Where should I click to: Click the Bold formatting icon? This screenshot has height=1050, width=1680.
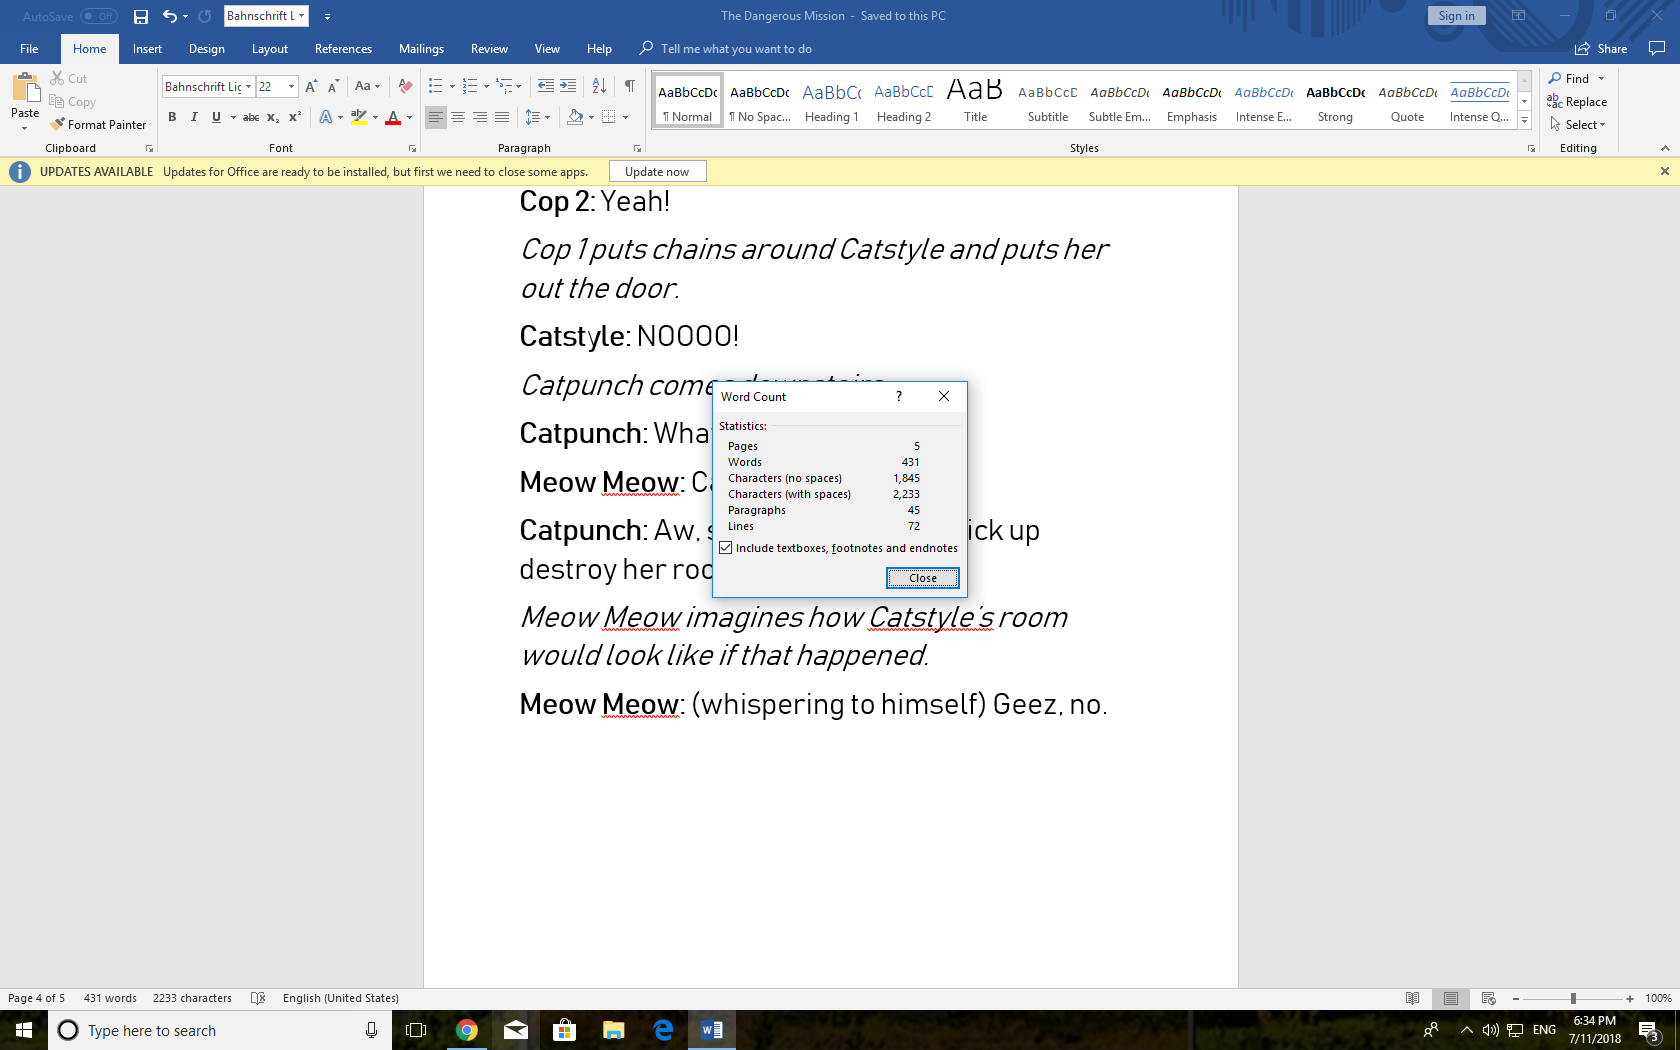pyautogui.click(x=172, y=117)
